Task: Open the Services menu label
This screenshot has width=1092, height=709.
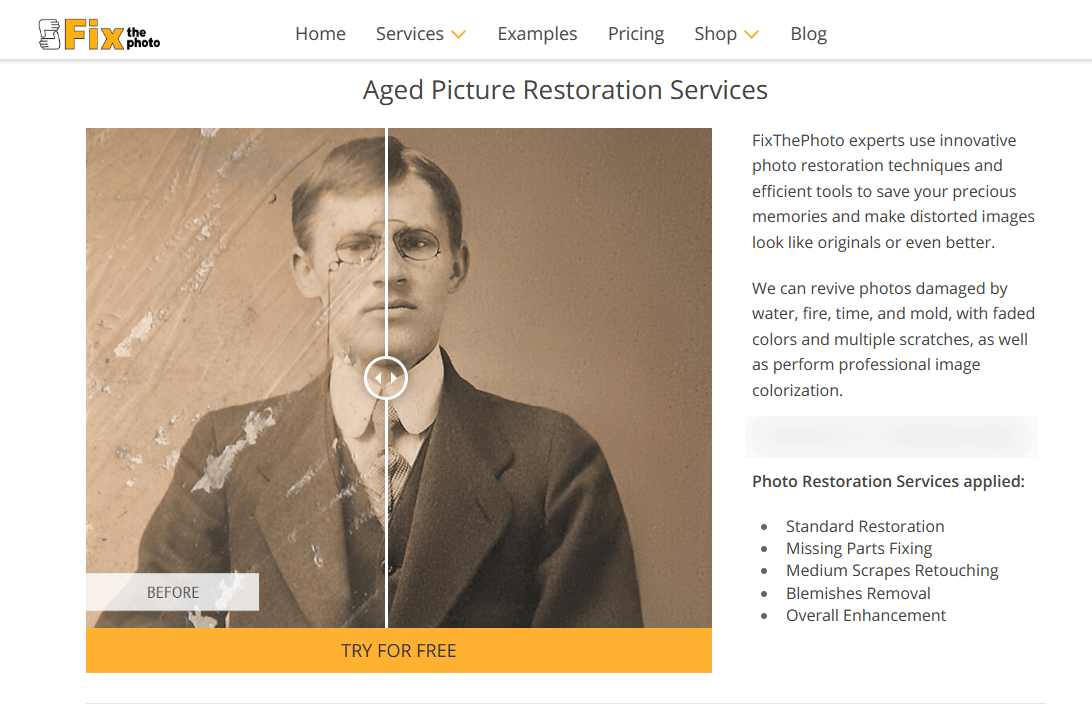Action: point(409,34)
